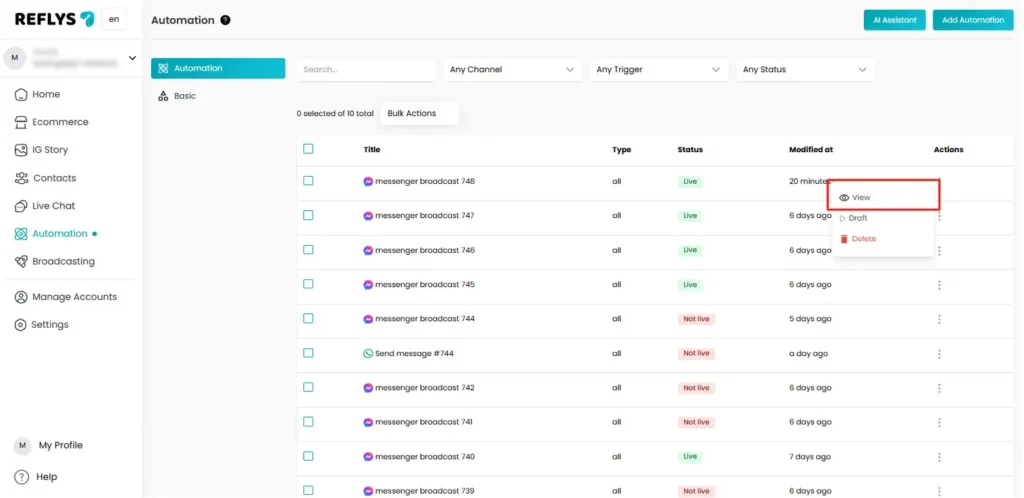
Task: Click Messenger icon of messenger broadcast 748
Action: (368, 181)
